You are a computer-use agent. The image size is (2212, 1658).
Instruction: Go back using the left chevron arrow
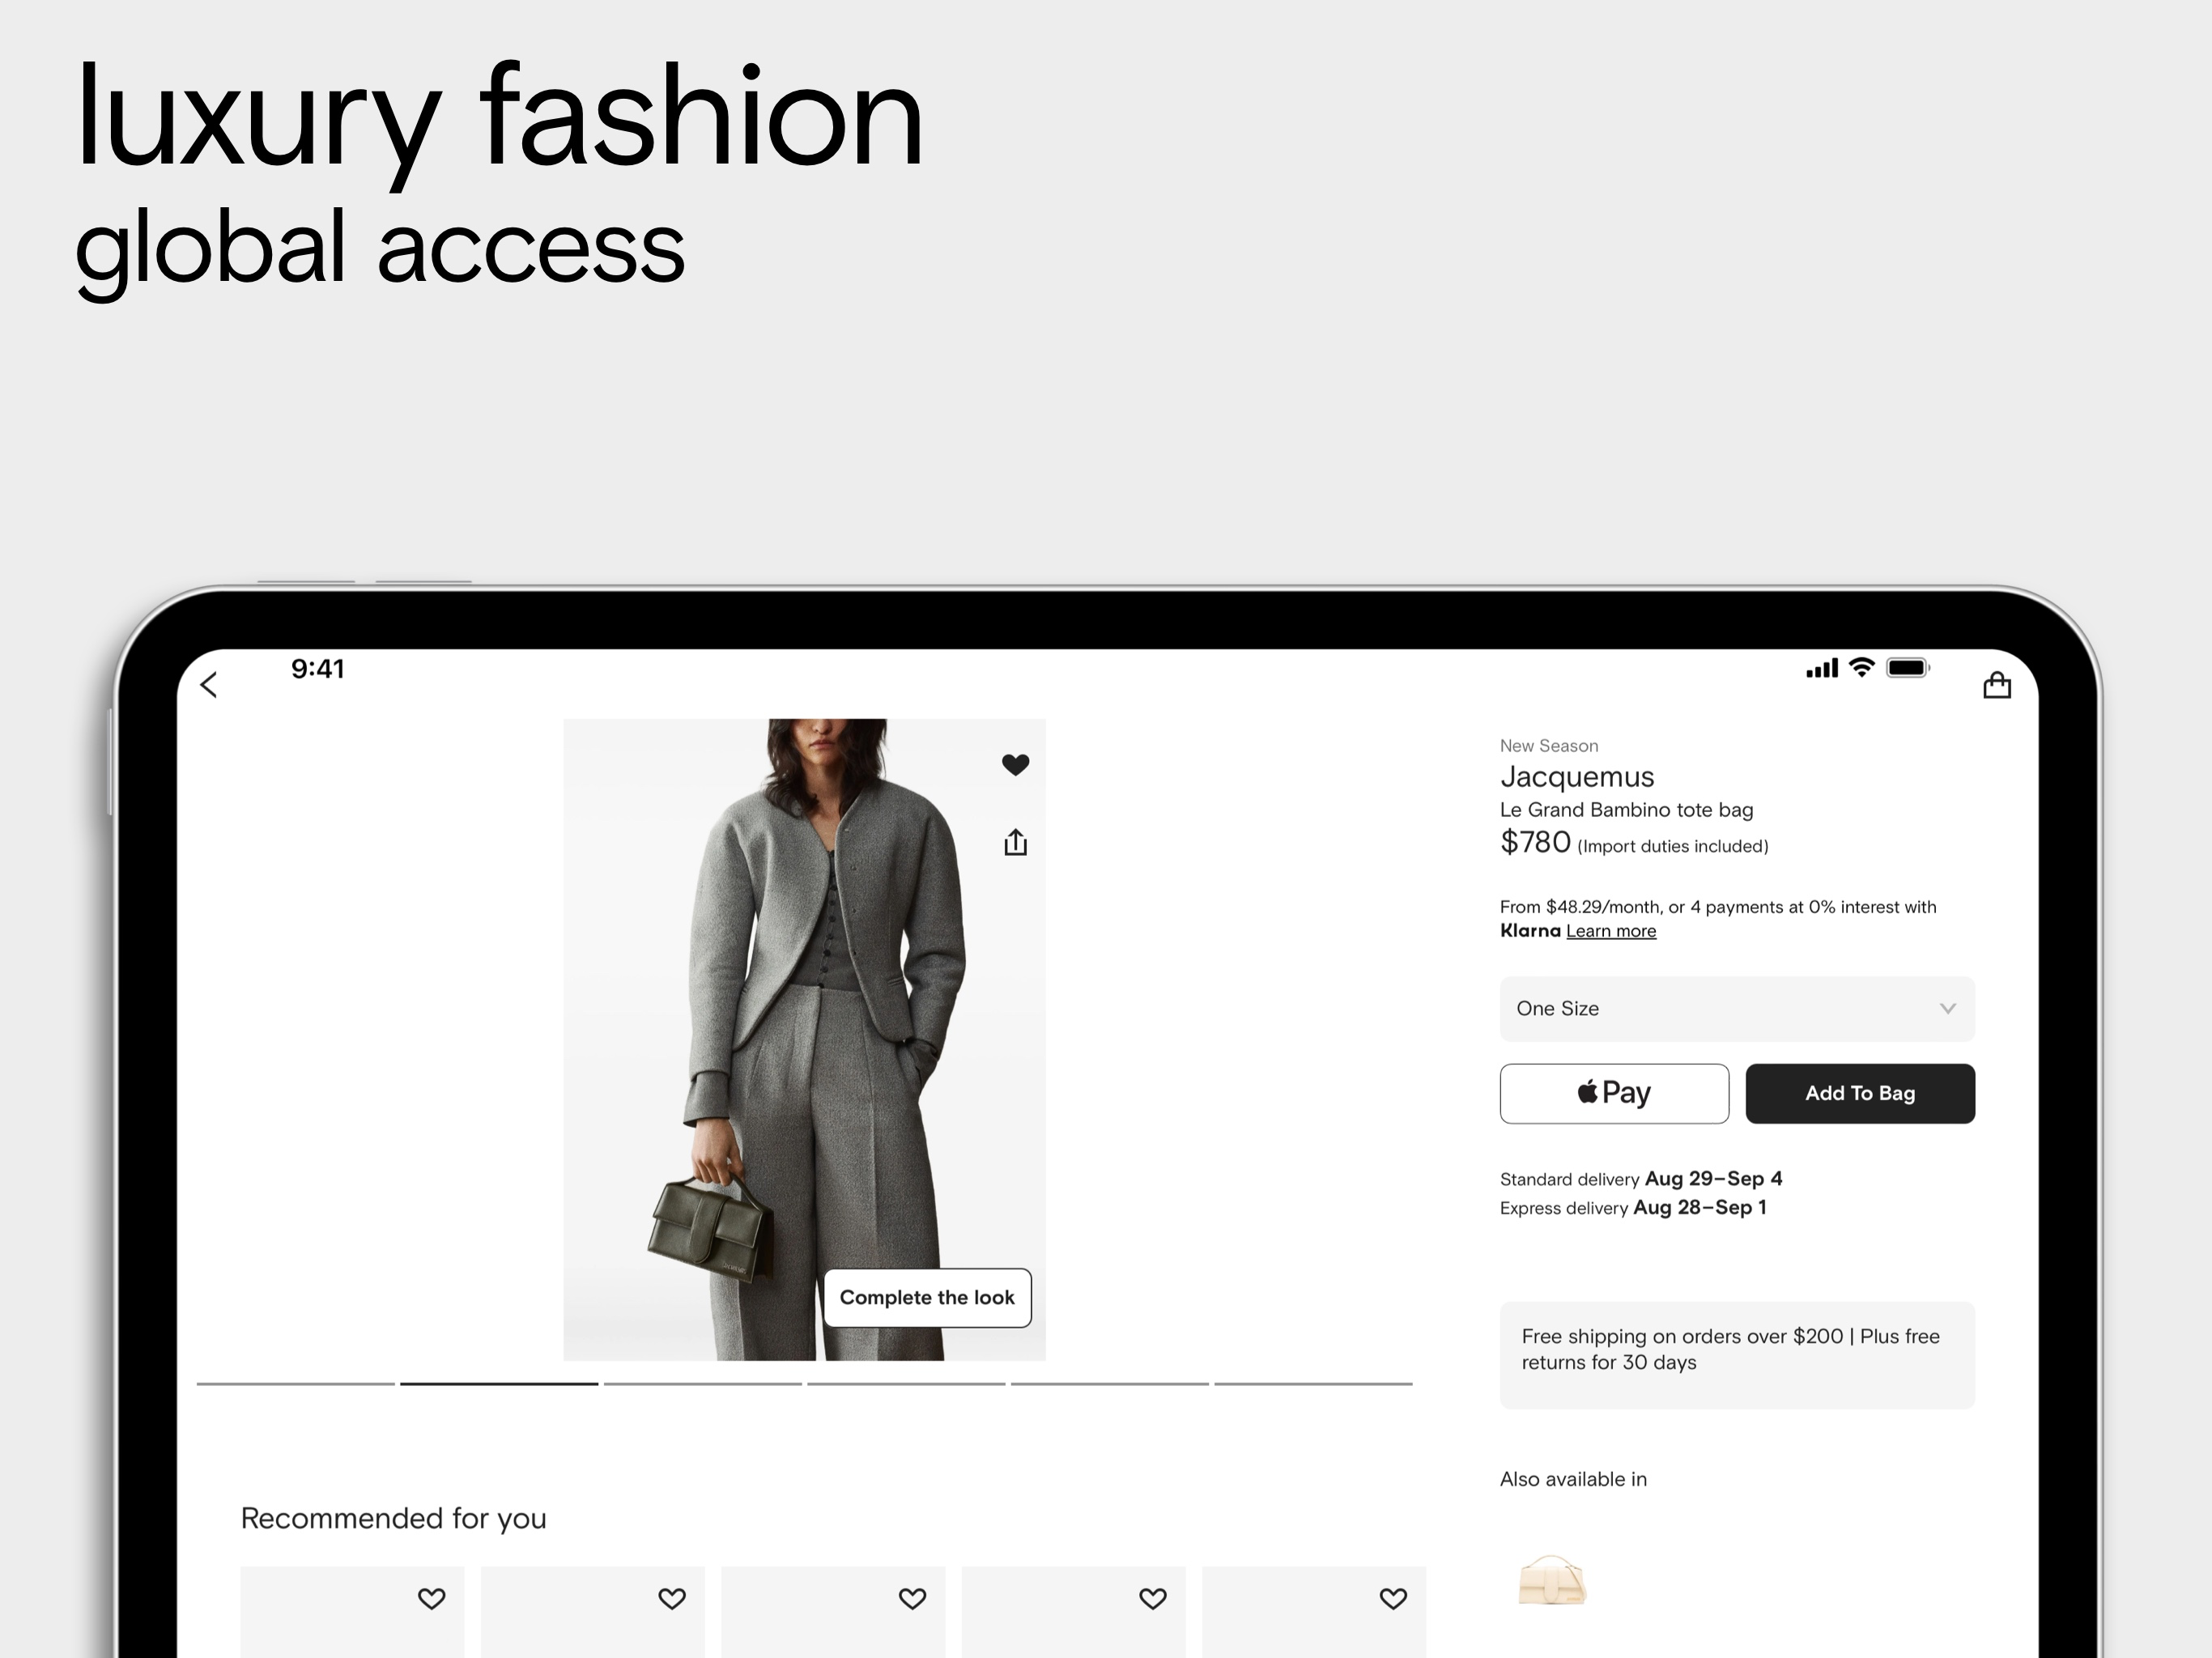[x=209, y=685]
